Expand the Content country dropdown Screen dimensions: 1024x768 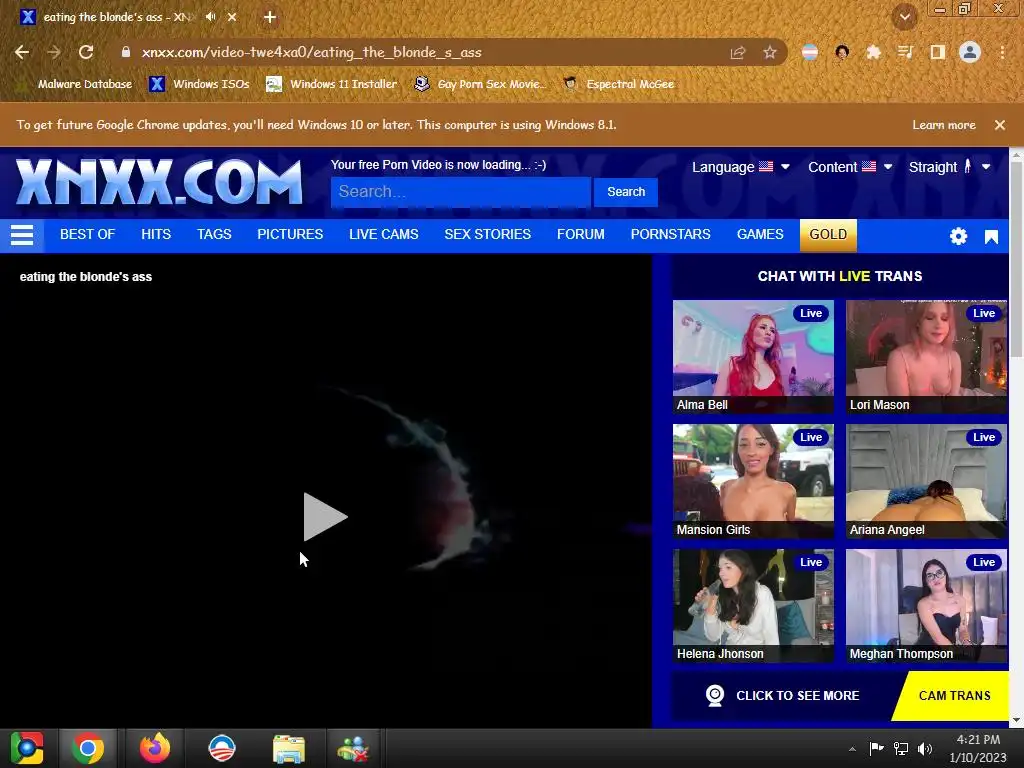[x=850, y=167]
